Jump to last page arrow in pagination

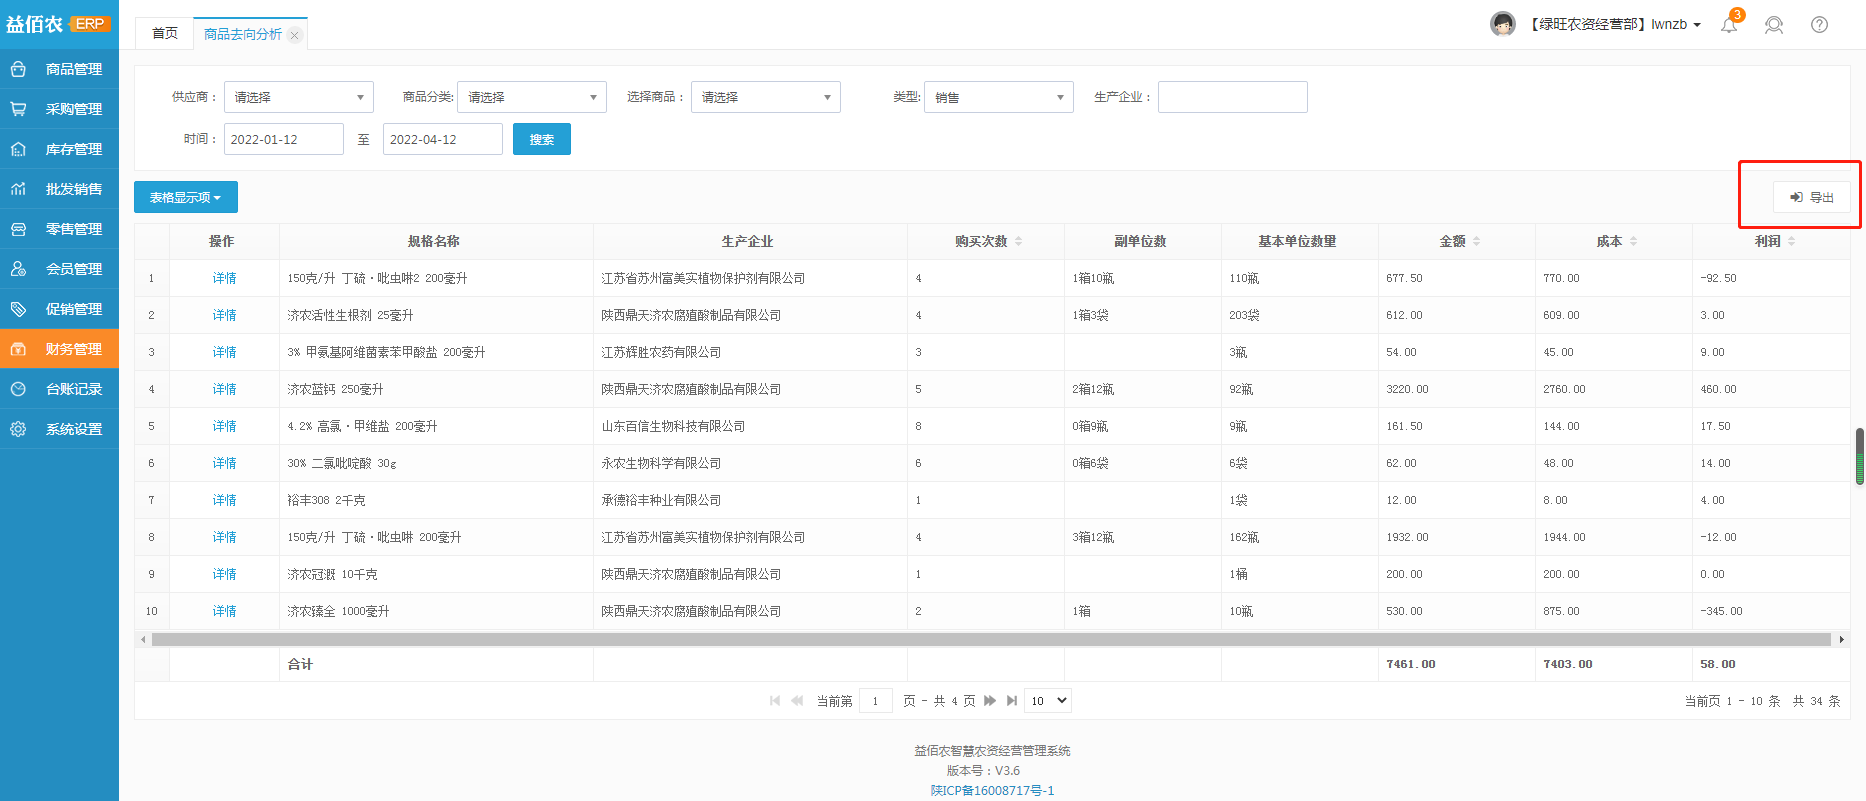pyautogui.click(x=1012, y=701)
